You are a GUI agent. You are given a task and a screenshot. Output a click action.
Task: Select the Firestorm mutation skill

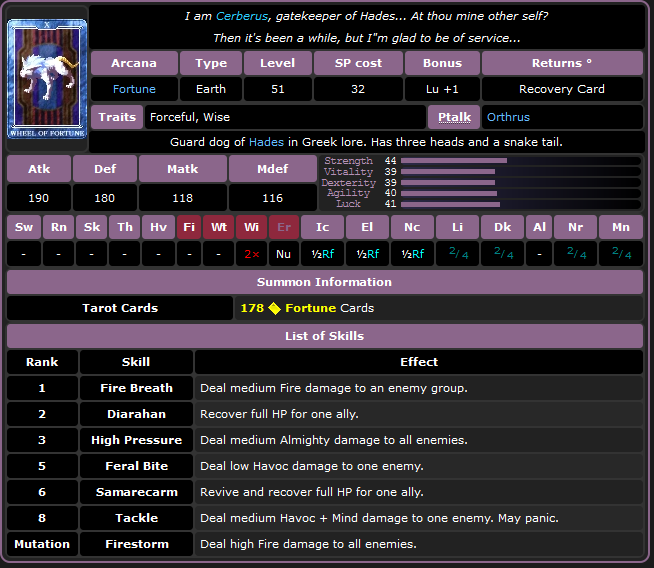click(x=136, y=544)
